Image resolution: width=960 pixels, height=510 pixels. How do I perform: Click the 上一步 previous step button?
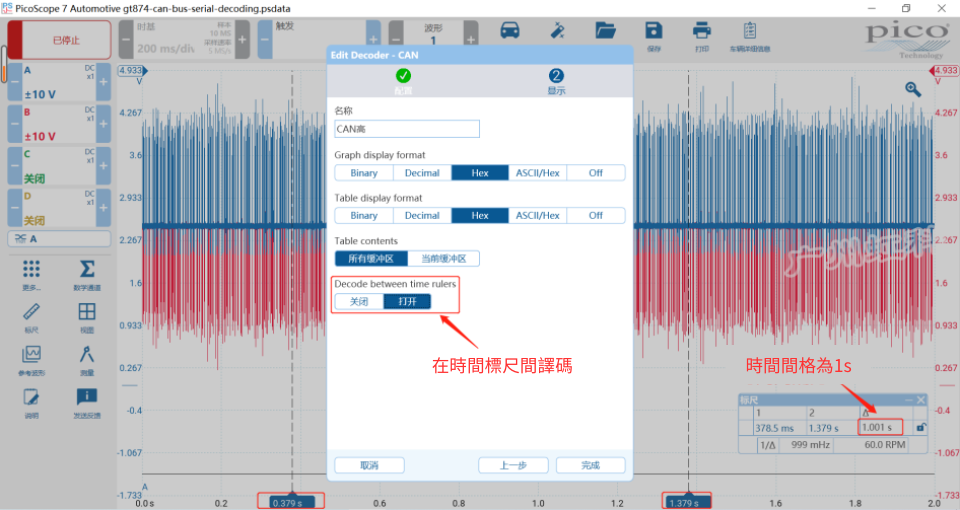click(513, 465)
